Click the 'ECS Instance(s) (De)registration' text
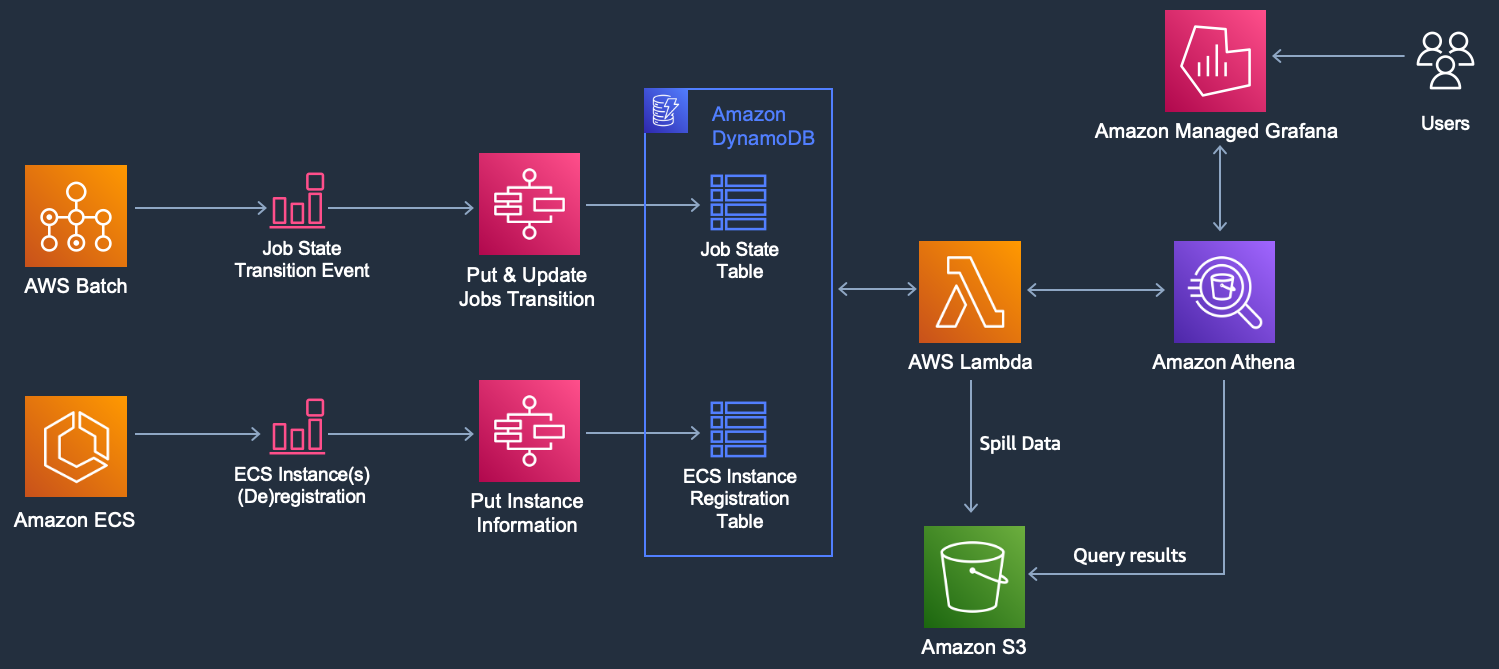 302,485
